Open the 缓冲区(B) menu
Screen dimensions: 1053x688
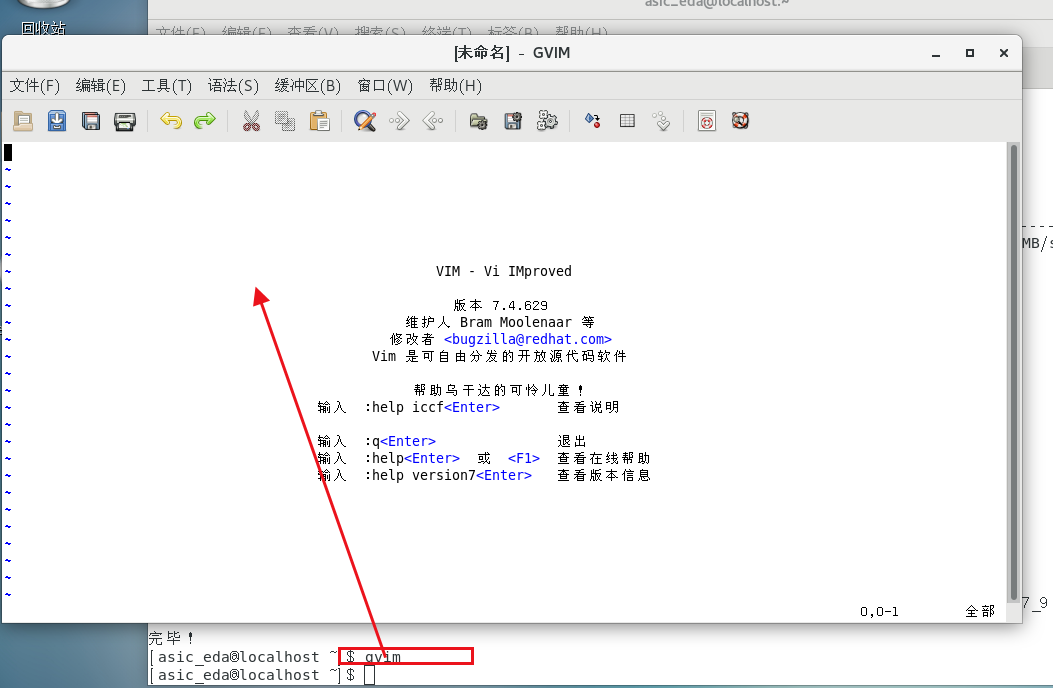[308, 86]
